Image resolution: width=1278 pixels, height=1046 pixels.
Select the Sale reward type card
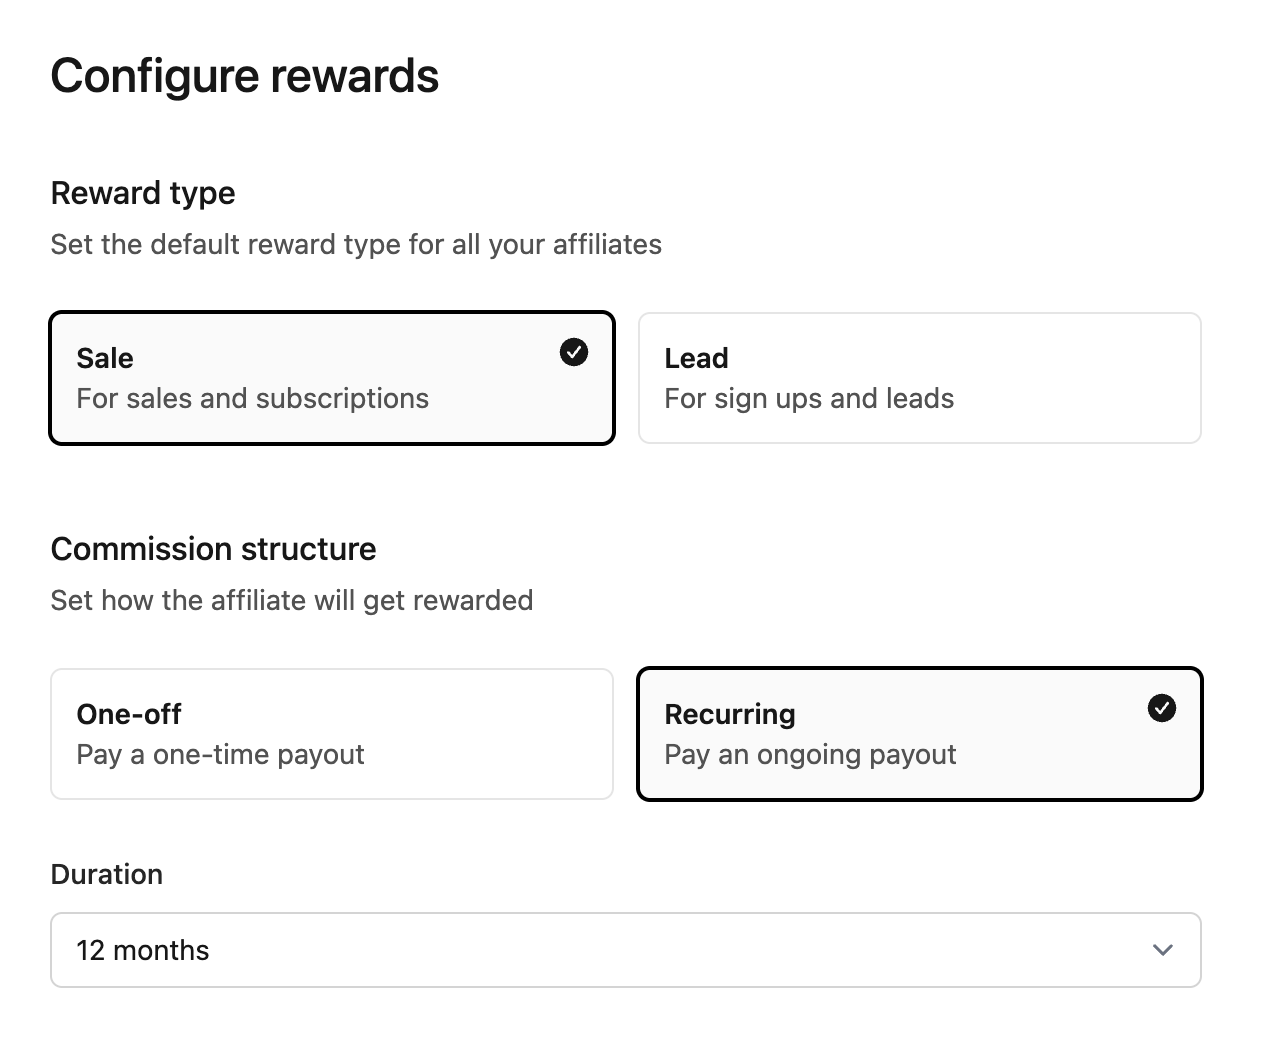pos(332,377)
